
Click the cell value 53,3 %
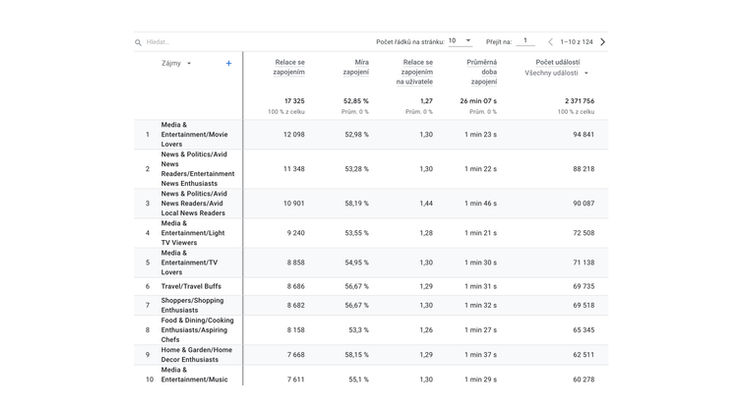(x=359, y=330)
